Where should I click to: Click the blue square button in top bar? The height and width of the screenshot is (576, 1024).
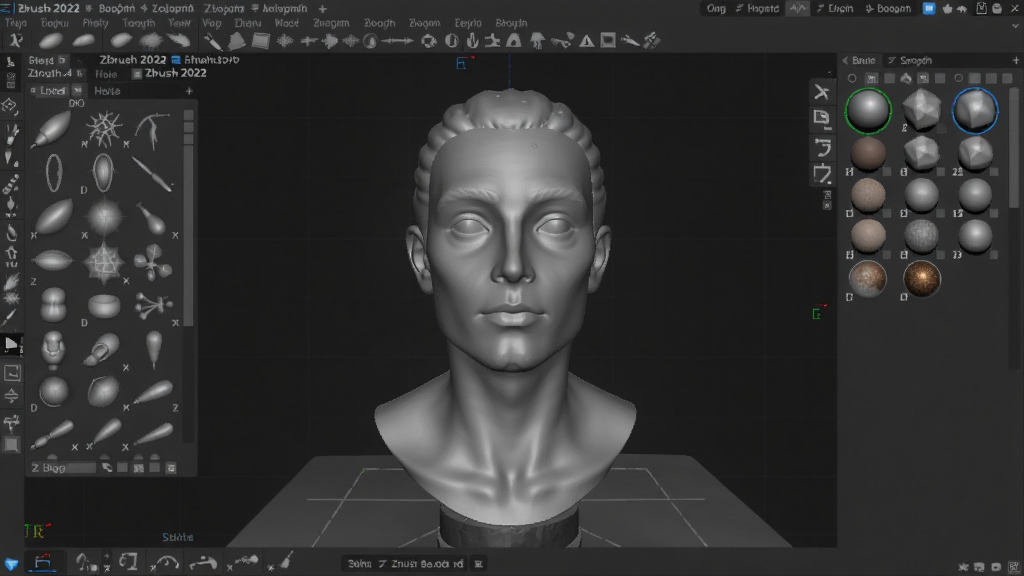[x=929, y=8]
